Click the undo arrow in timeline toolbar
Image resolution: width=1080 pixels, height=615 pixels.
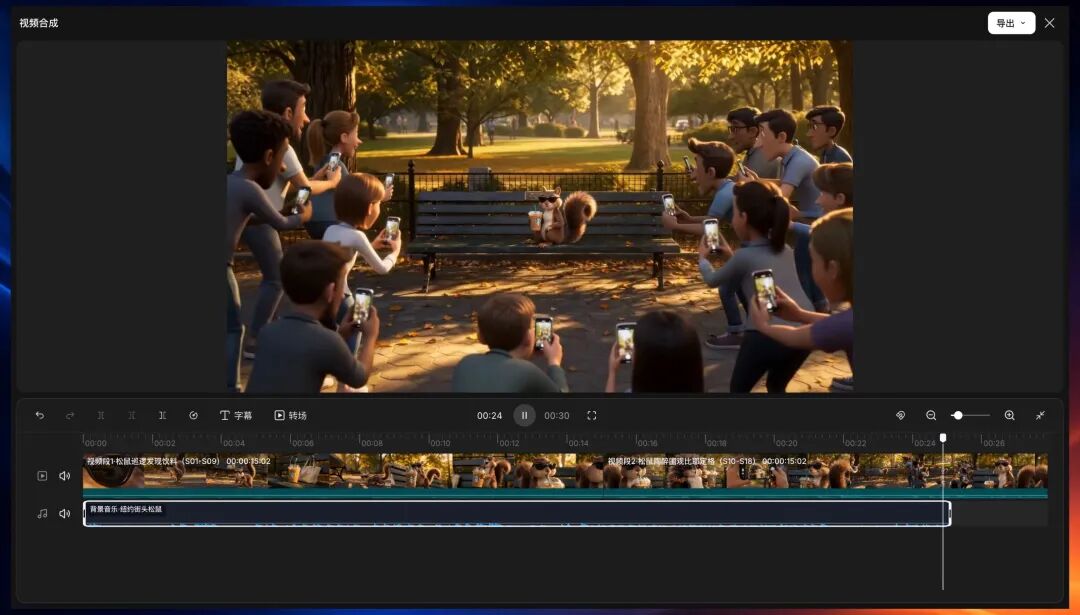click(x=40, y=415)
